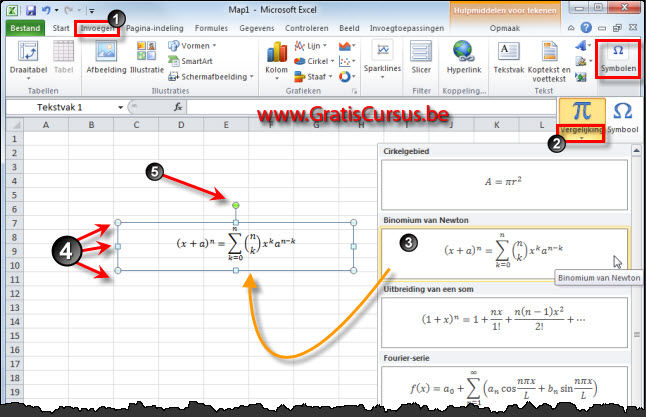
Task: Insert a Slicer filter
Action: tap(421, 58)
